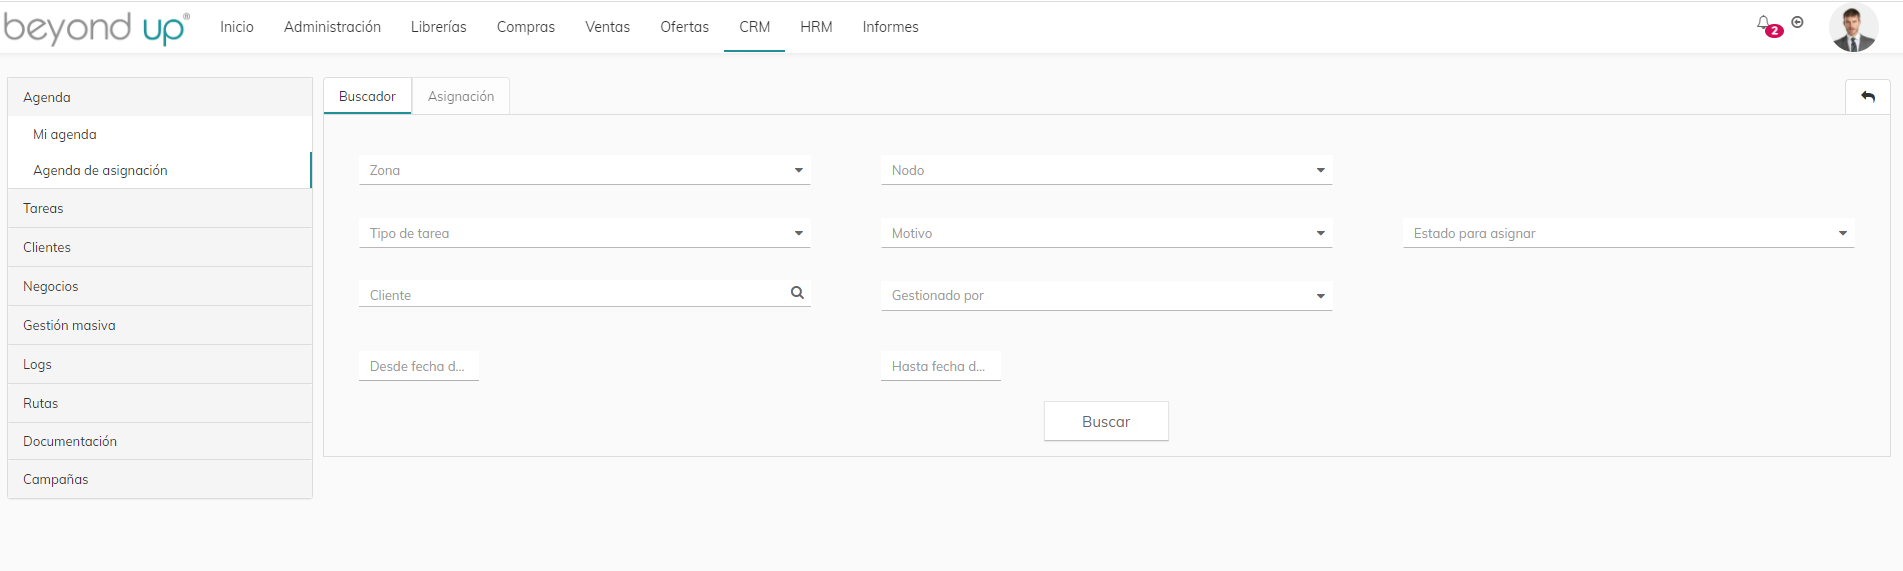The image size is (1903, 571).
Task: Expand the Estado para asignar dropdown
Action: point(1628,233)
